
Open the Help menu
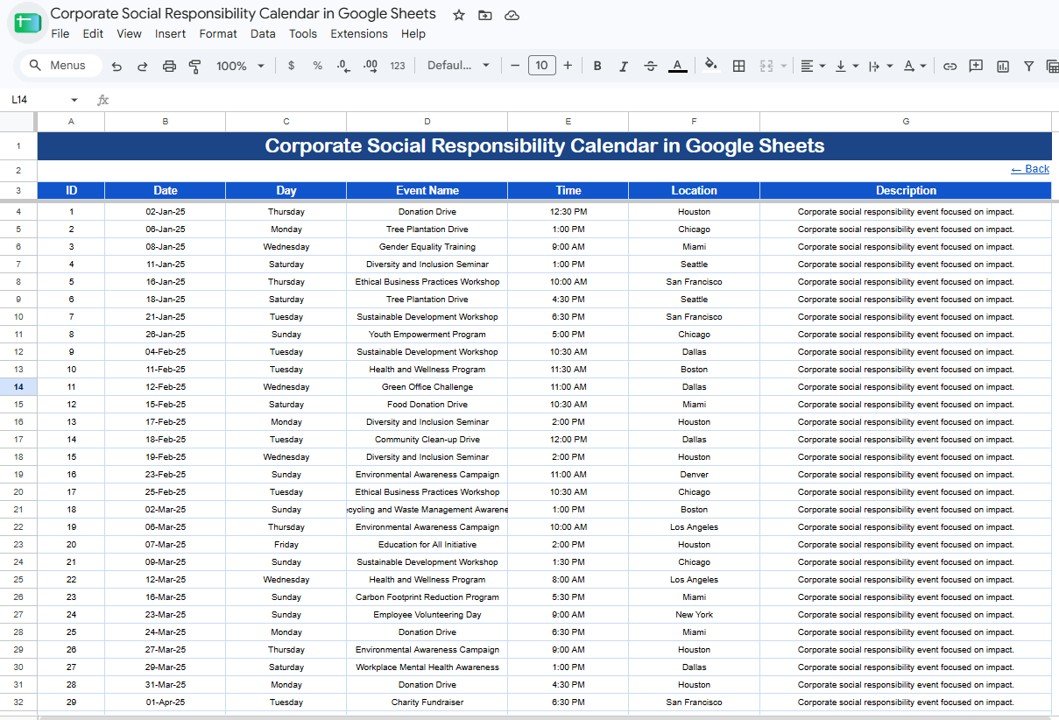(x=413, y=34)
